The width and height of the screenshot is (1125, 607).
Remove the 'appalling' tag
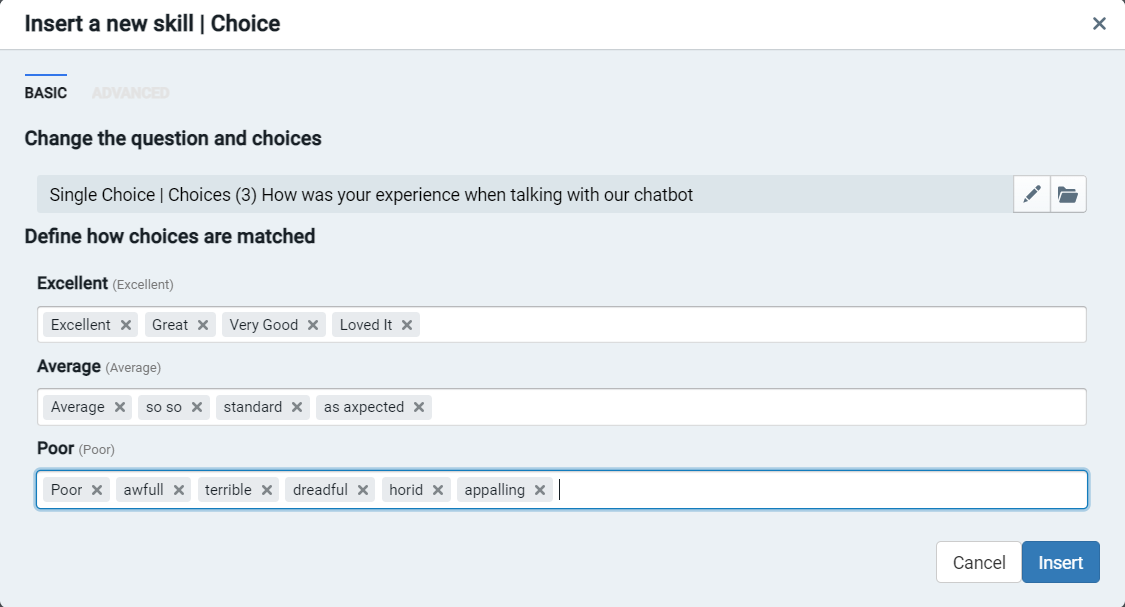[540, 490]
